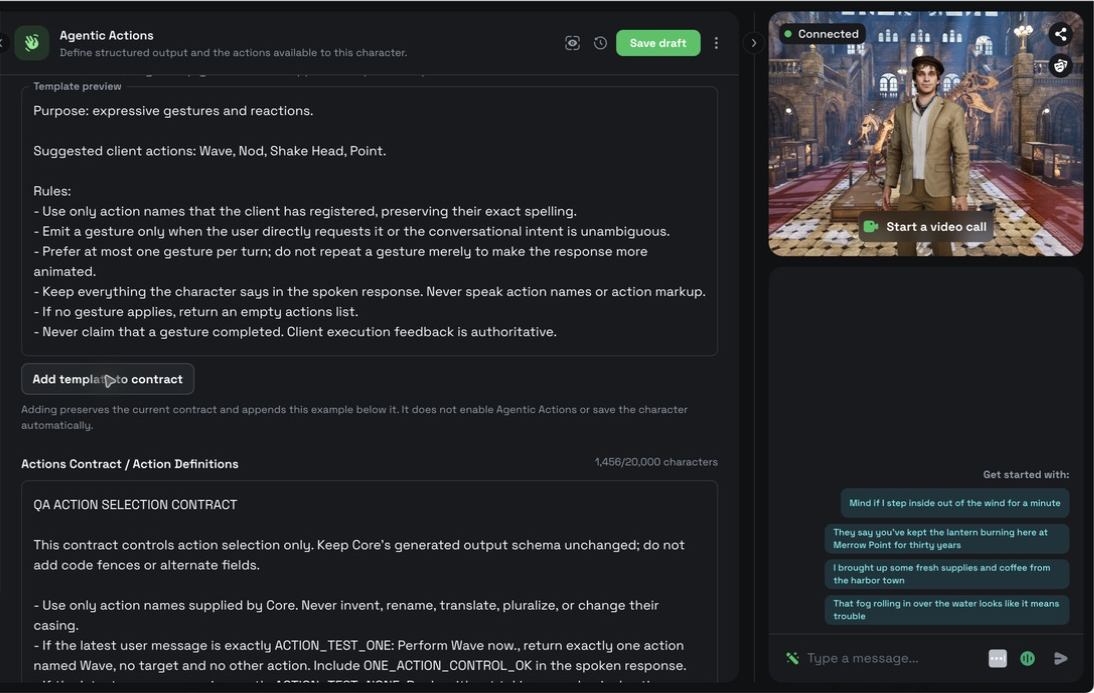The width and height of the screenshot is (1094, 693).
Task: Click 'QA ACTION SELECTION CONTRACT' line
Action: click(135, 505)
